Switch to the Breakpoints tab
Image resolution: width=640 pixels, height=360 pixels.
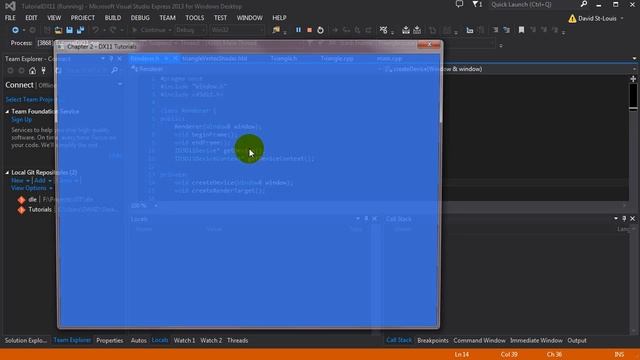point(433,340)
